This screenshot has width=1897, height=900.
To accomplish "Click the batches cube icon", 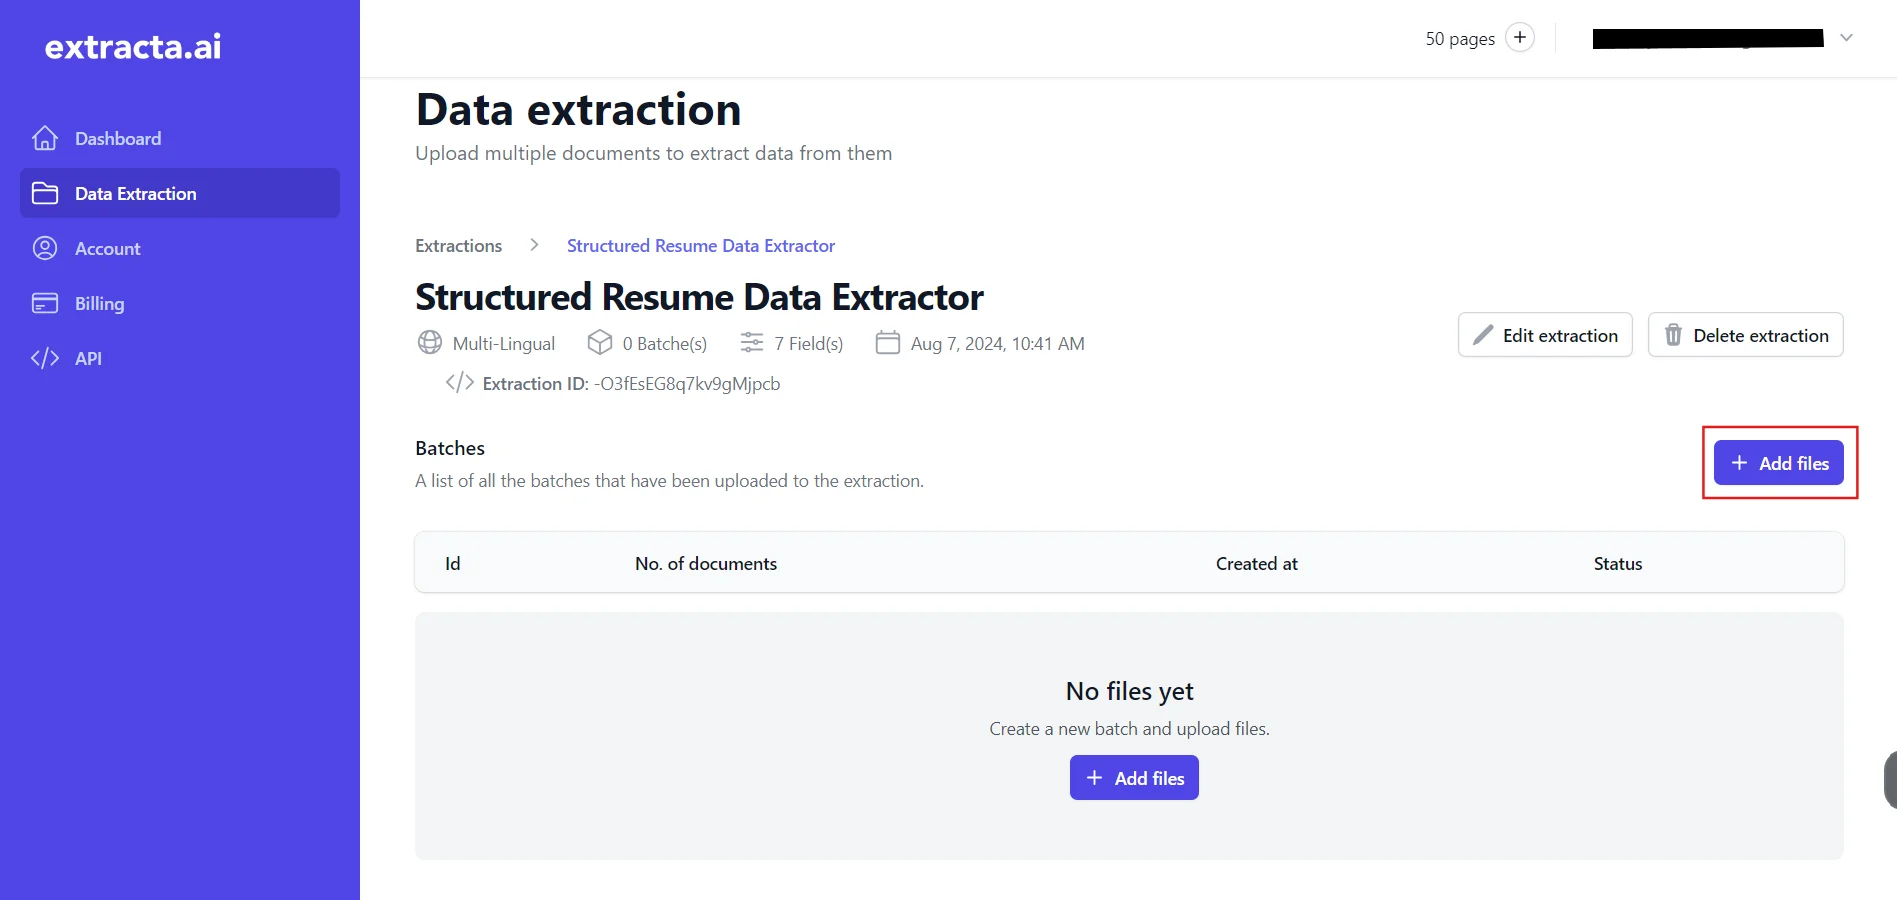I will pyautogui.click(x=600, y=343).
